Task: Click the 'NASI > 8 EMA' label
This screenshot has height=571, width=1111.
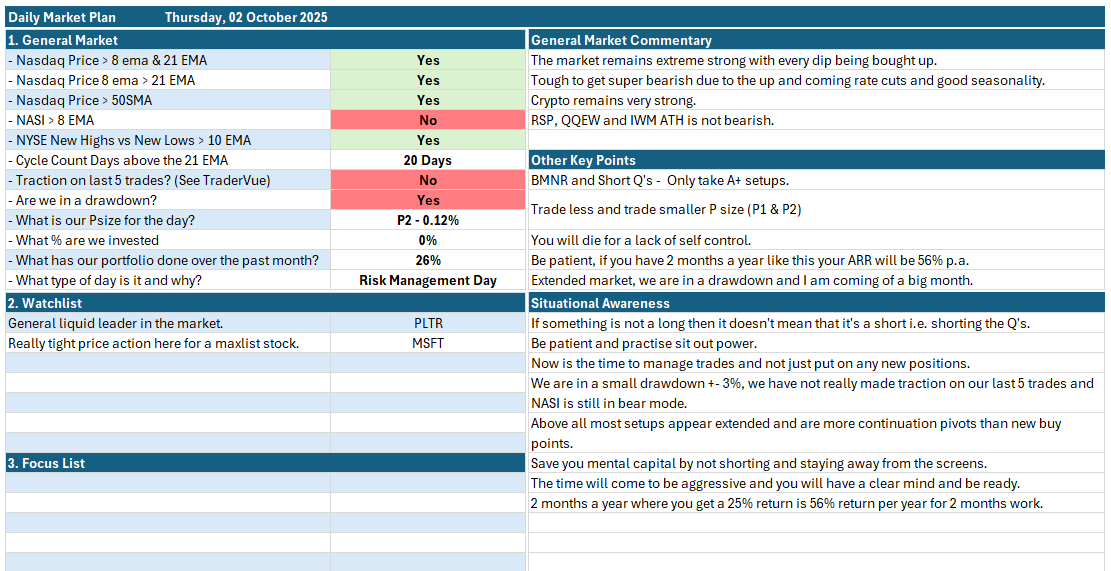Action: [168, 120]
